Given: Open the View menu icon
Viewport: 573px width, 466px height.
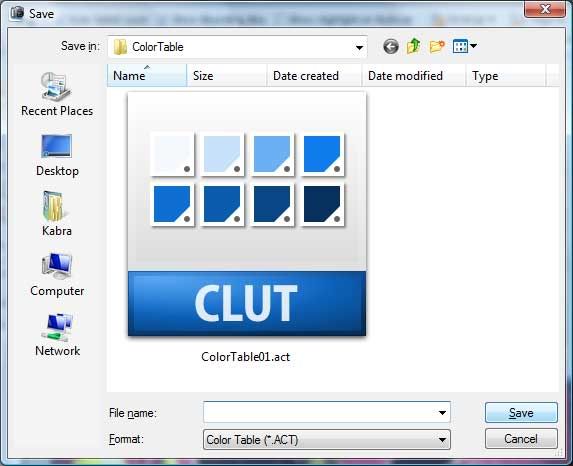Looking at the screenshot, I should tap(464, 46).
